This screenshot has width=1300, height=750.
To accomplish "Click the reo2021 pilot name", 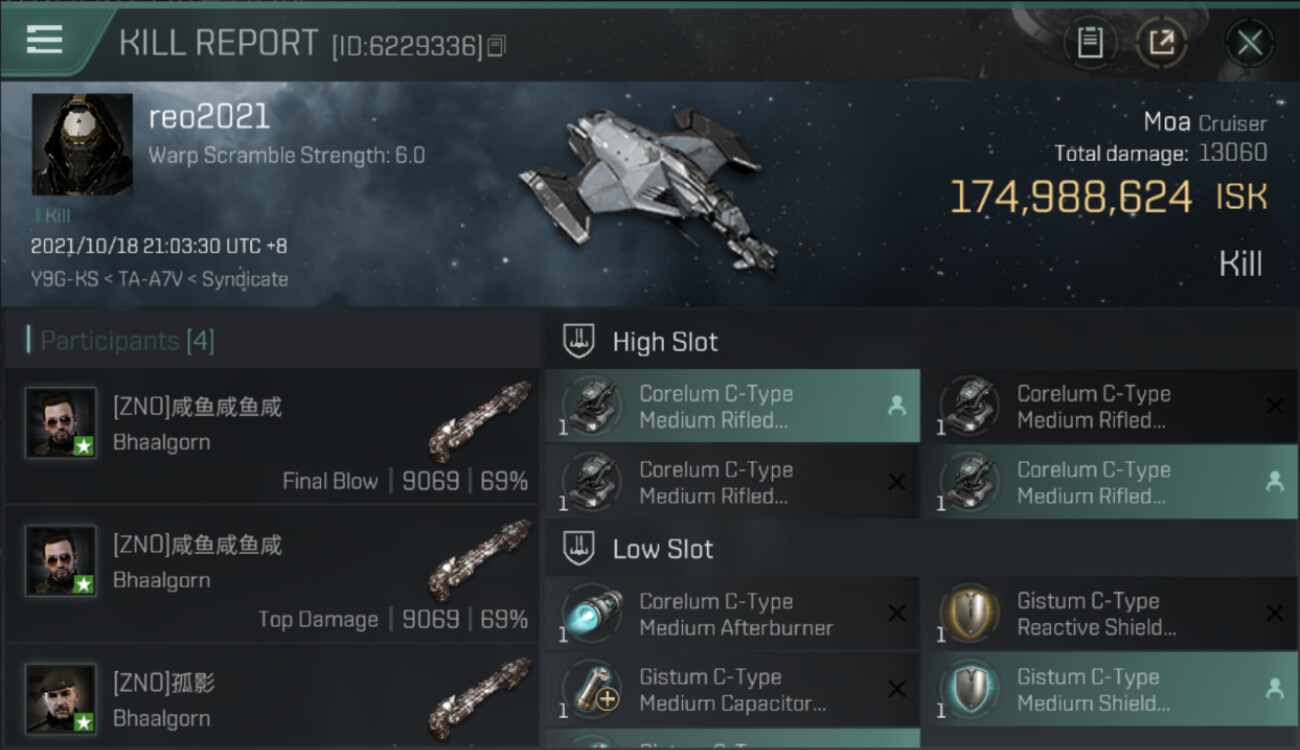I will tap(209, 117).
